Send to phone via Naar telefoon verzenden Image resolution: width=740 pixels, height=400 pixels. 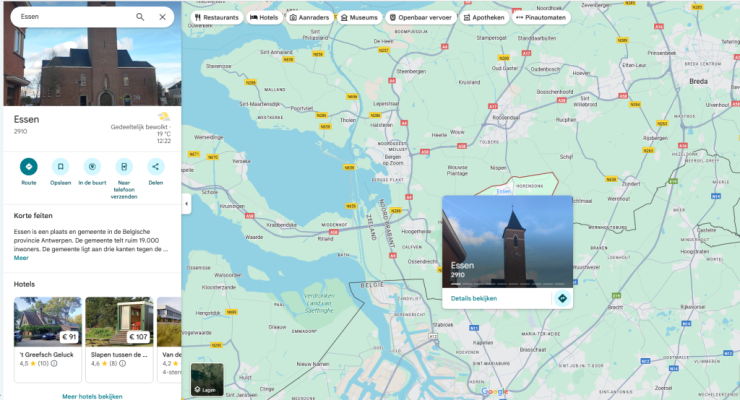(124, 167)
